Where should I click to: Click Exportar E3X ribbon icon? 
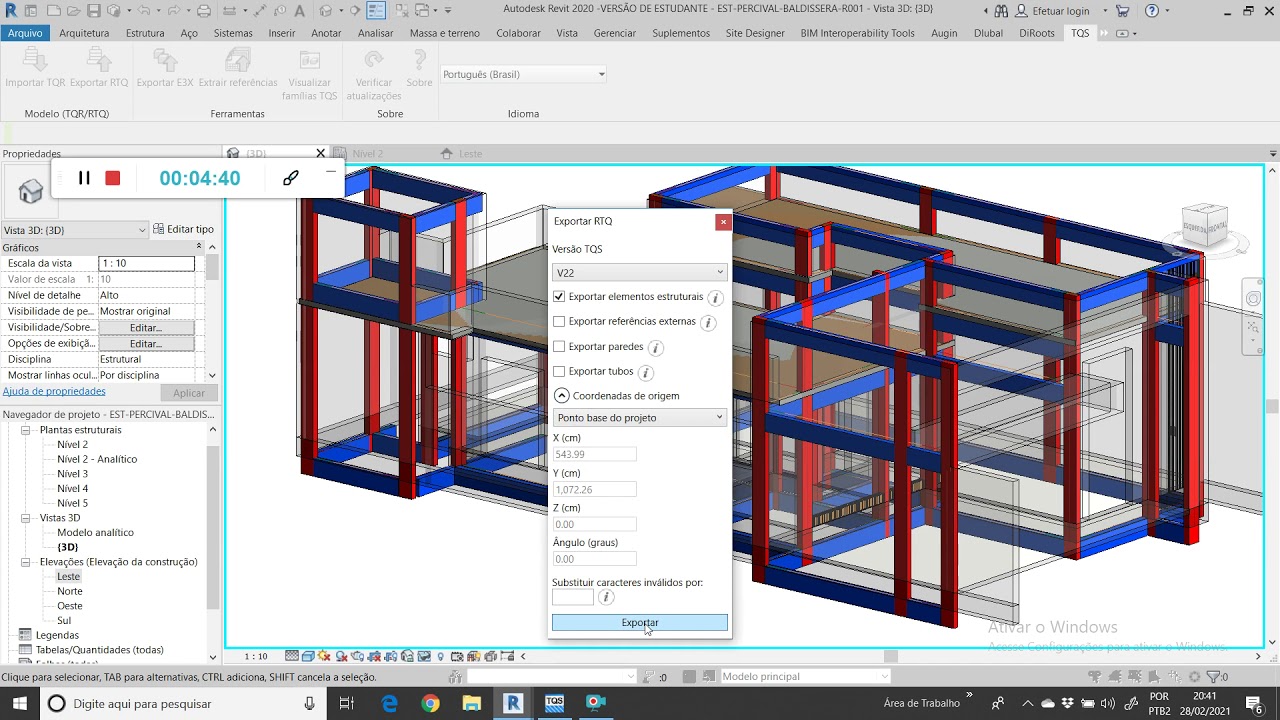click(x=164, y=61)
